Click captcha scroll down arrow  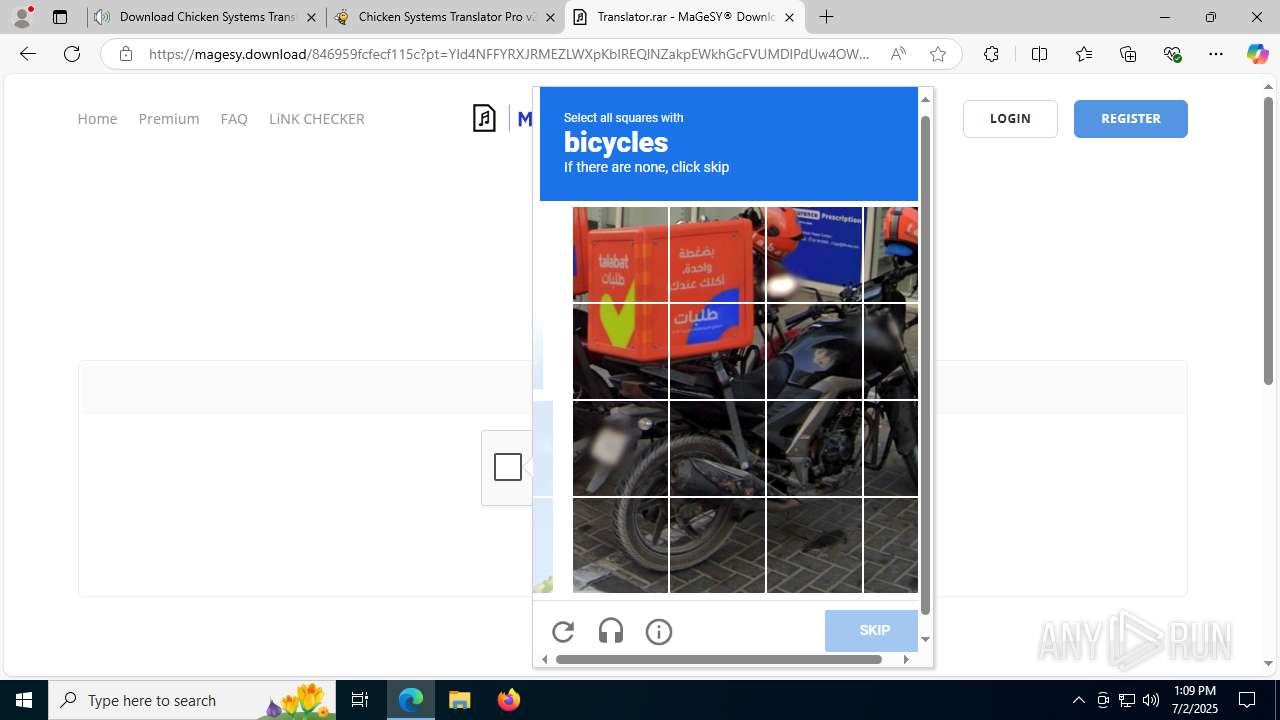click(x=925, y=639)
